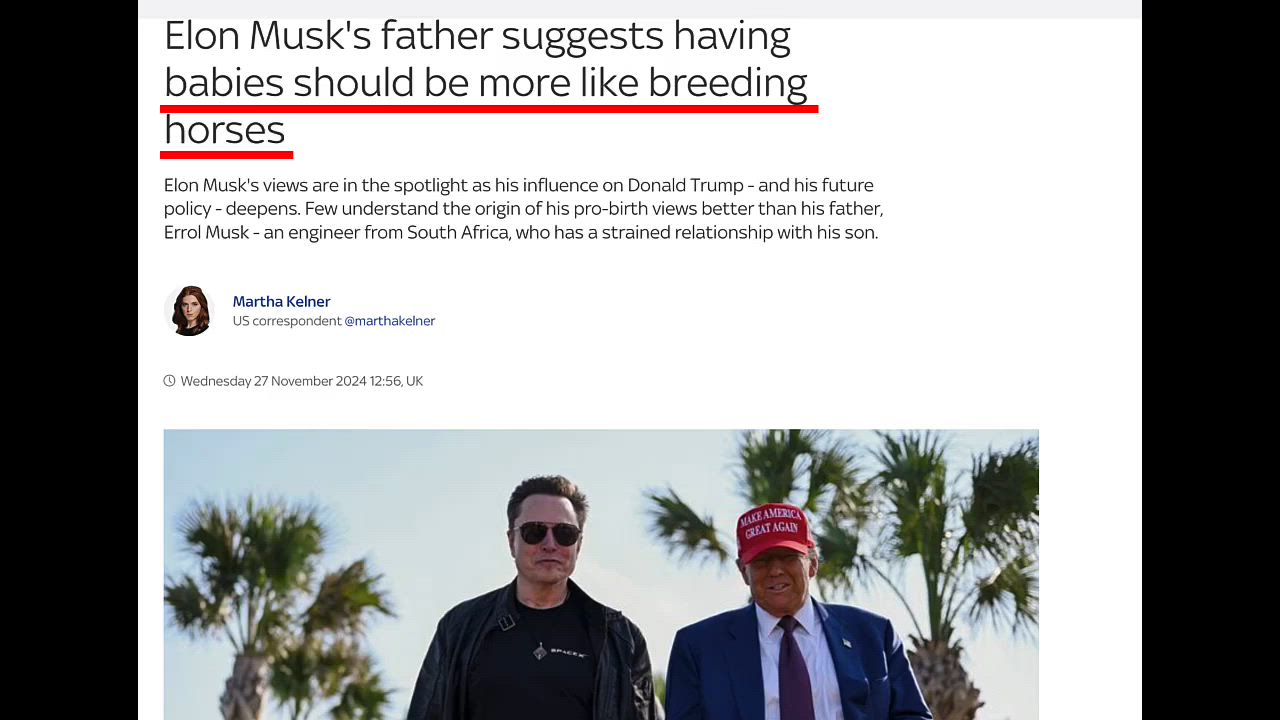Viewport: 1280px width, 720px height.
Task: Click the clock icon beside the date
Action: tap(169, 381)
